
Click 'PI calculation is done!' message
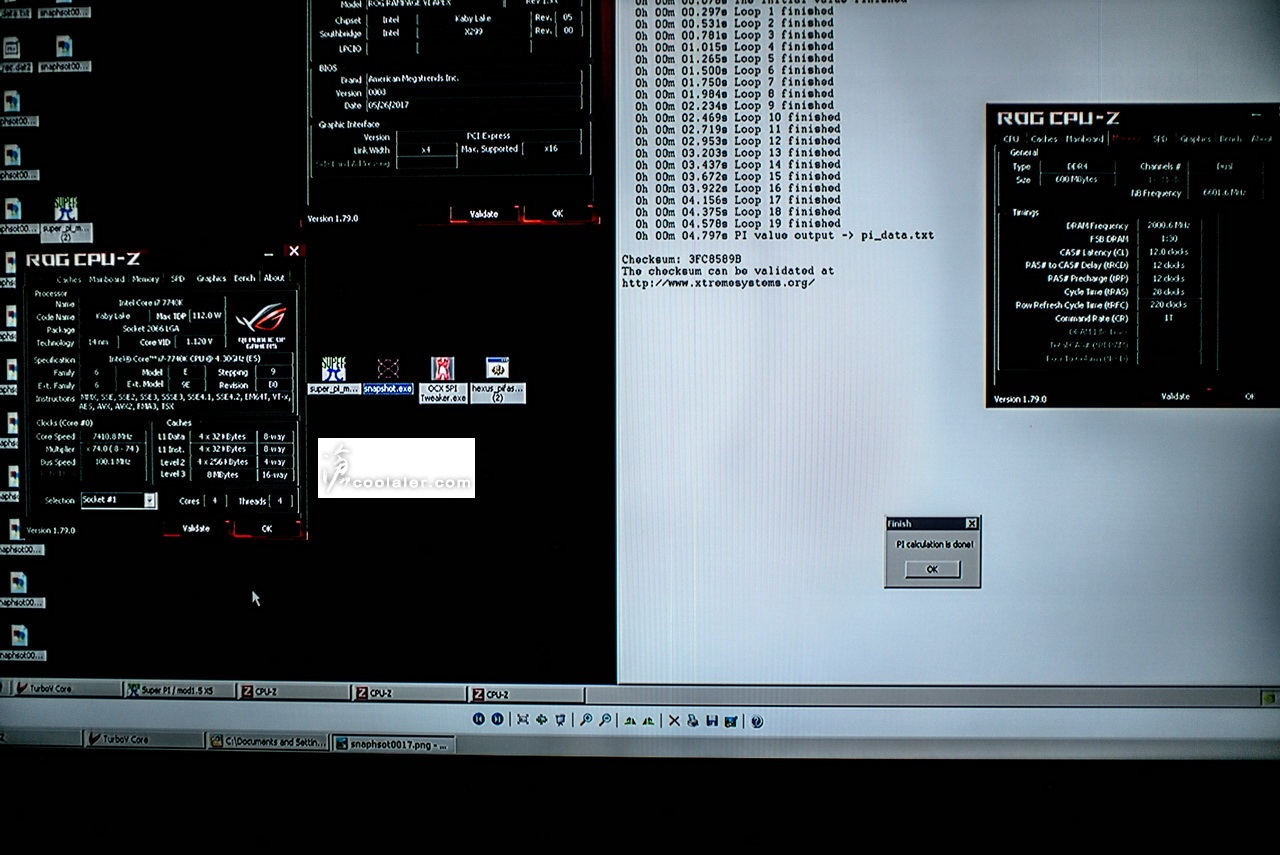933,544
